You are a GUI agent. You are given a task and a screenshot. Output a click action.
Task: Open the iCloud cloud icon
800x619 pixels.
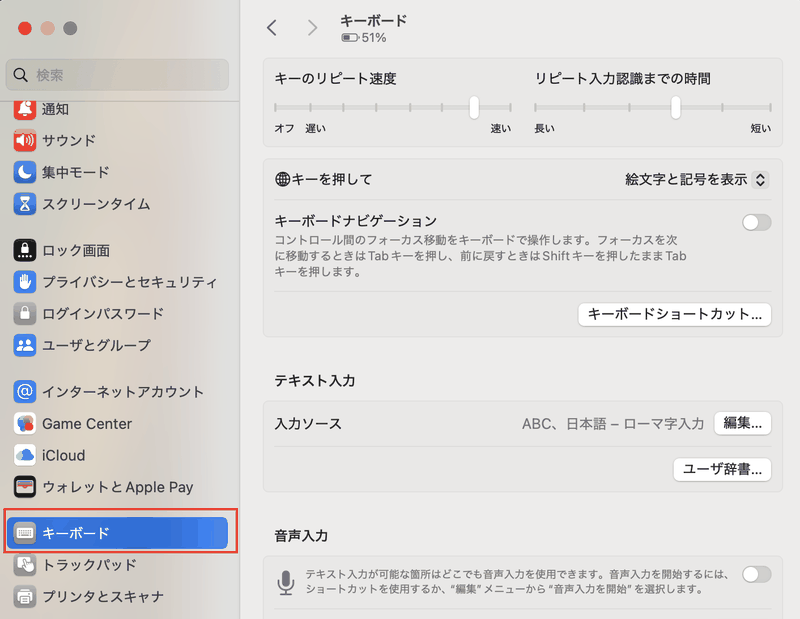[24, 455]
